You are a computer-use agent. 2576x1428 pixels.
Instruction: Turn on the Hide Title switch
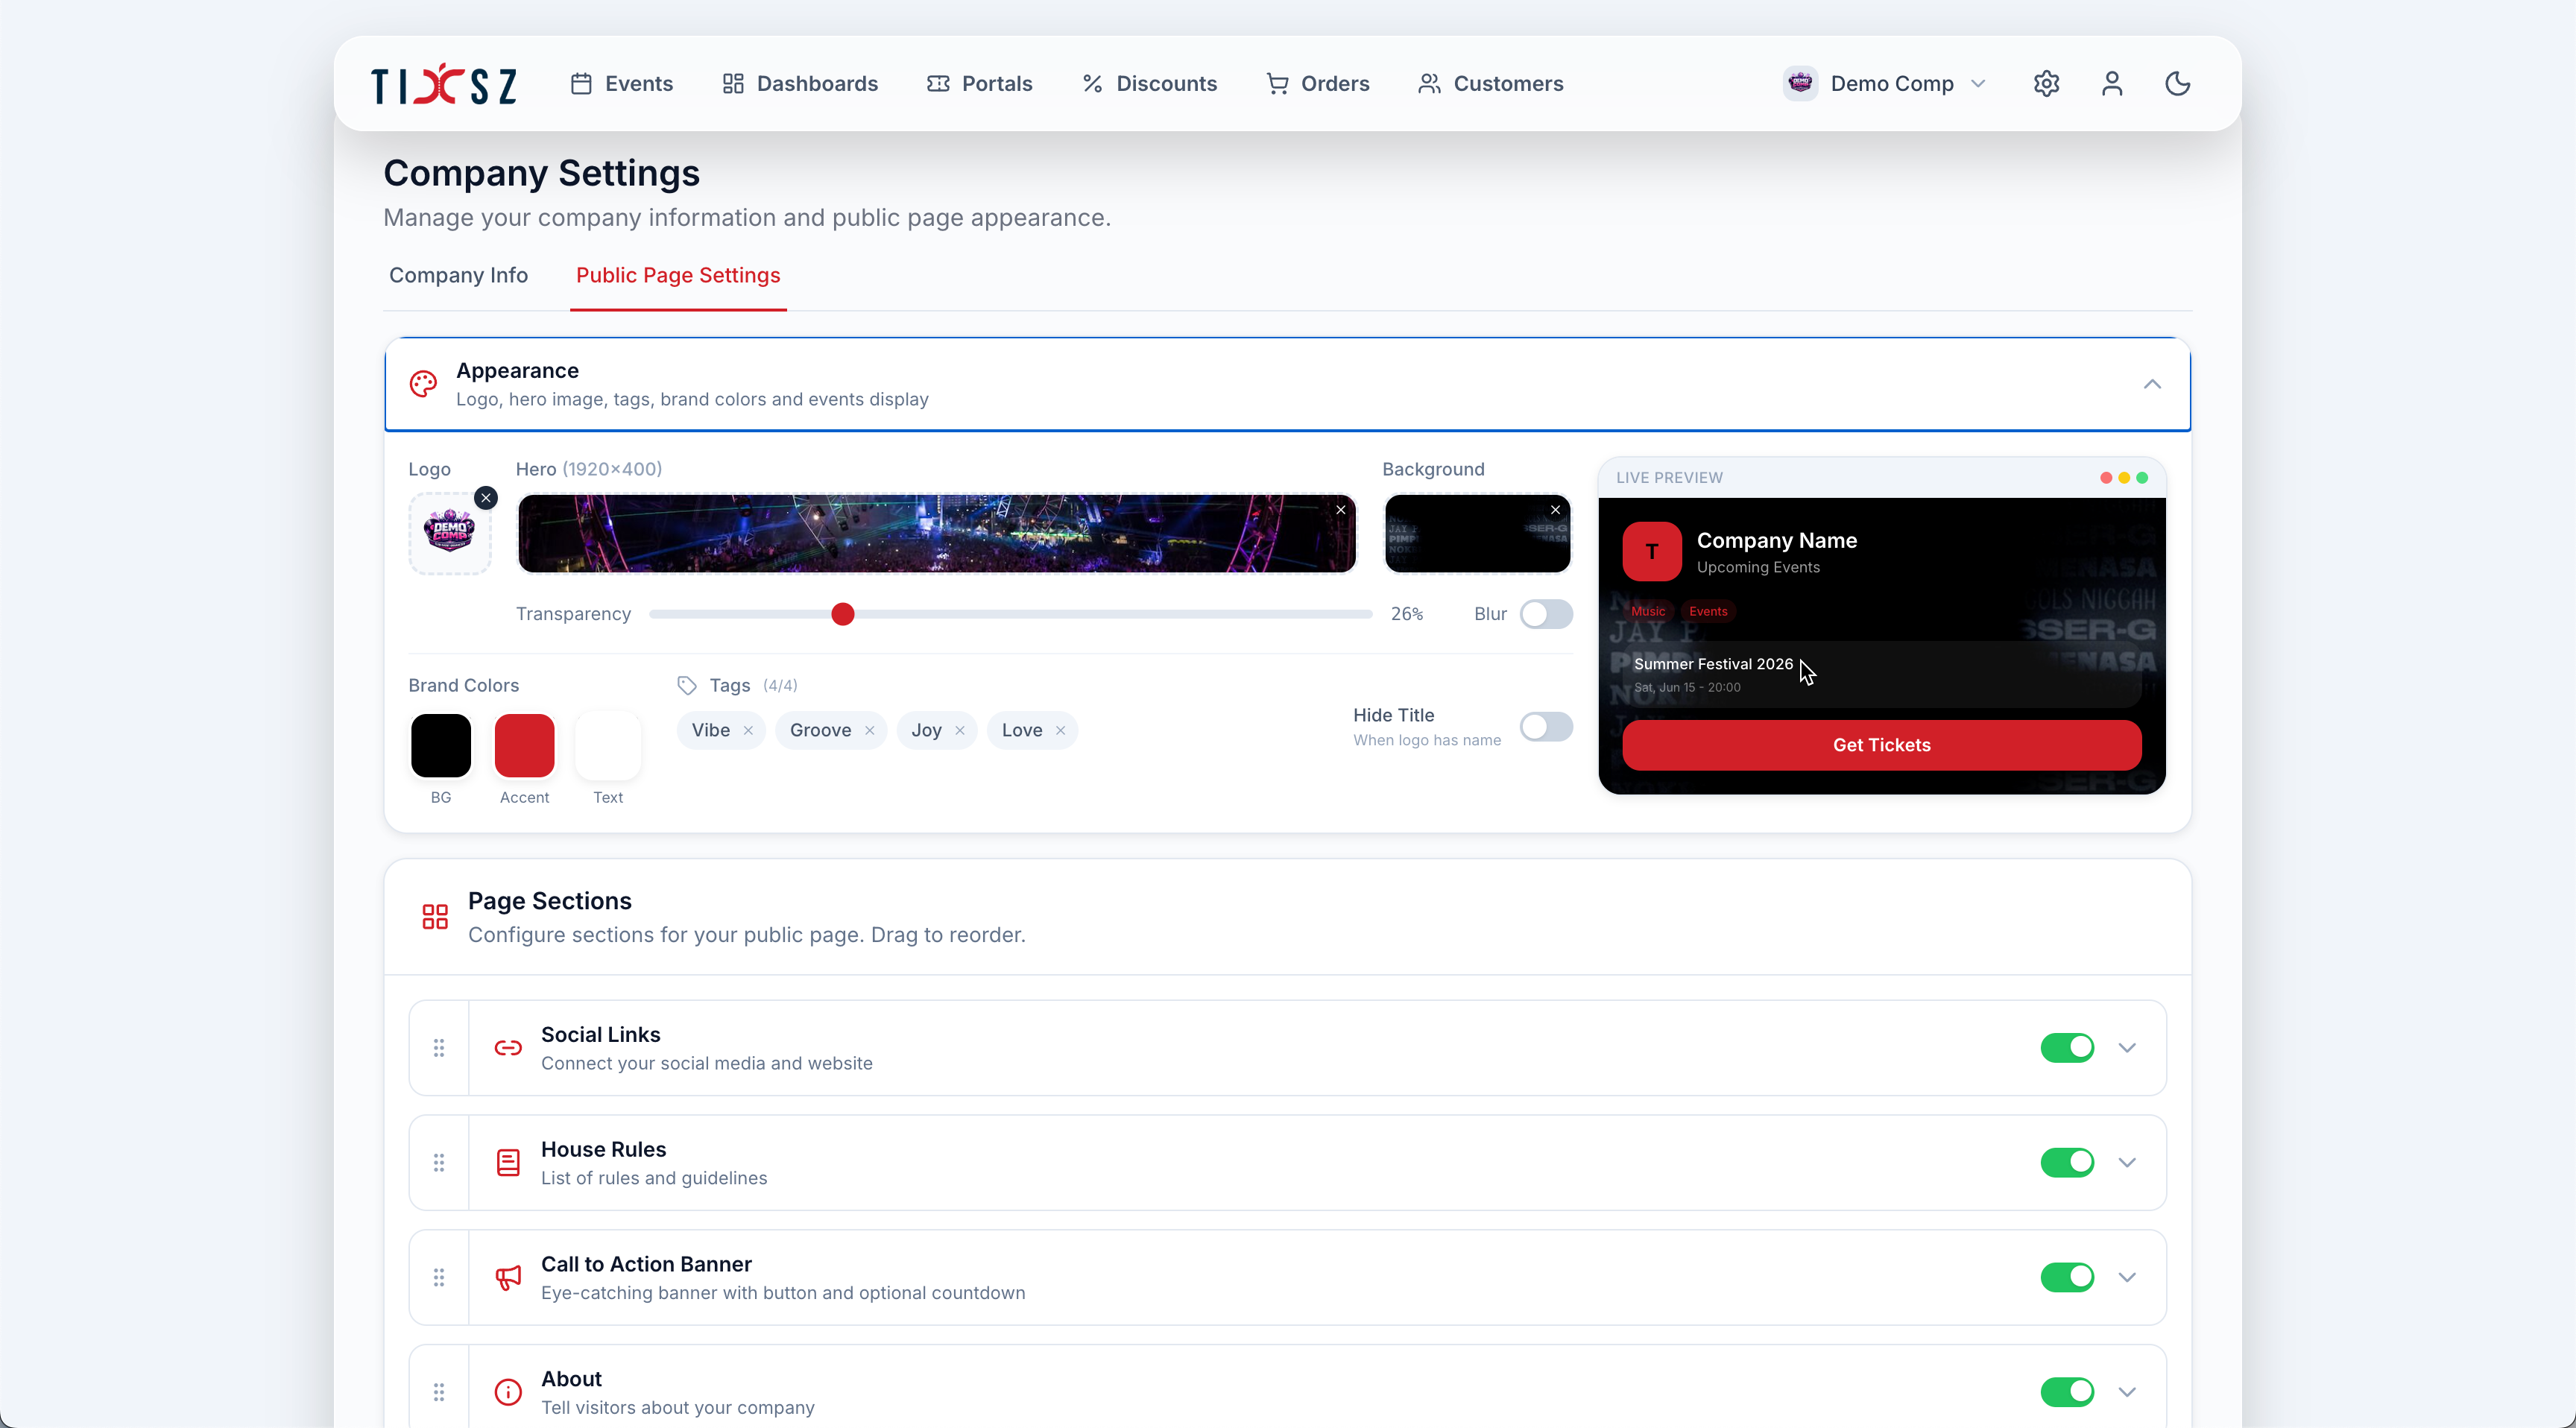click(x=1545, y=727)
